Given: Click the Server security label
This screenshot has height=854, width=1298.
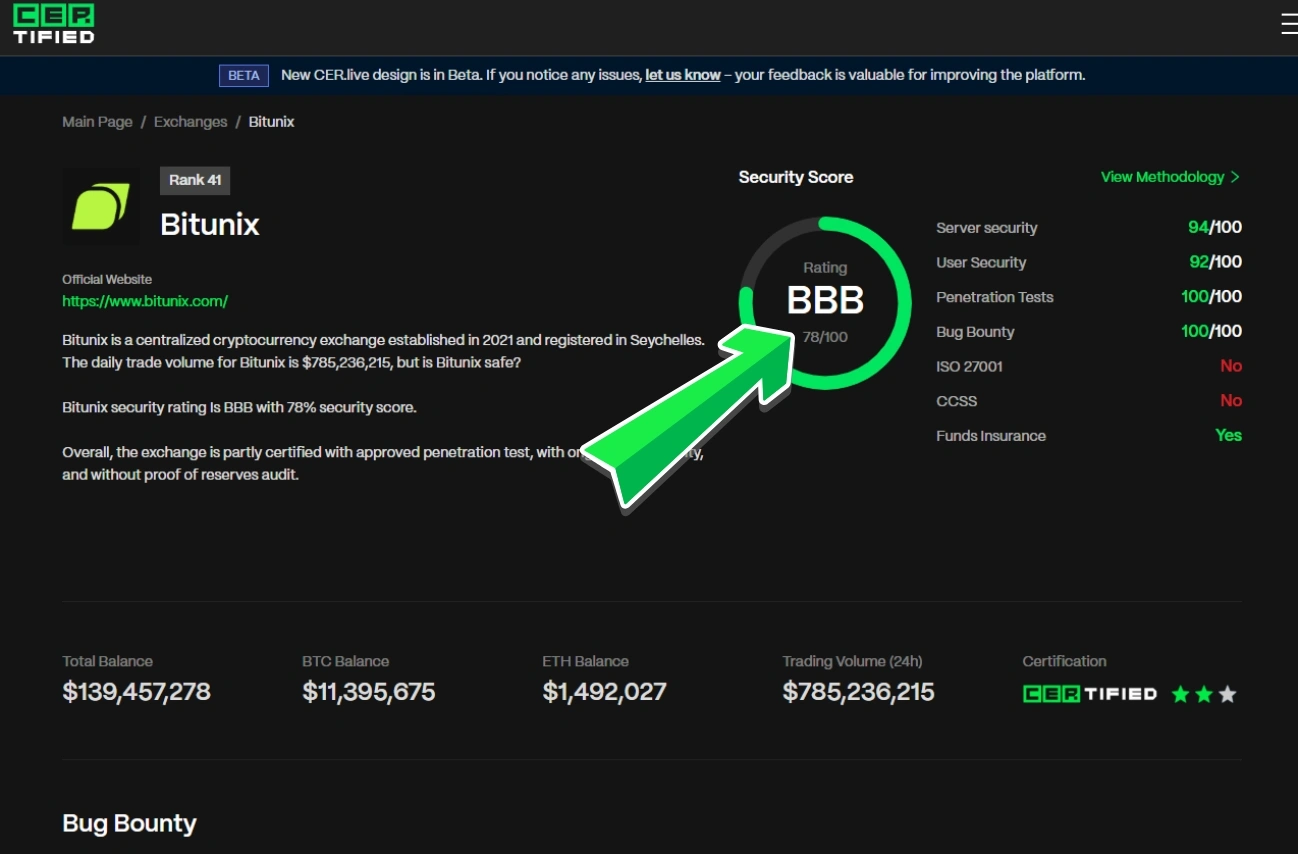Looking at the screenshot, I should [x=987, y=228].
